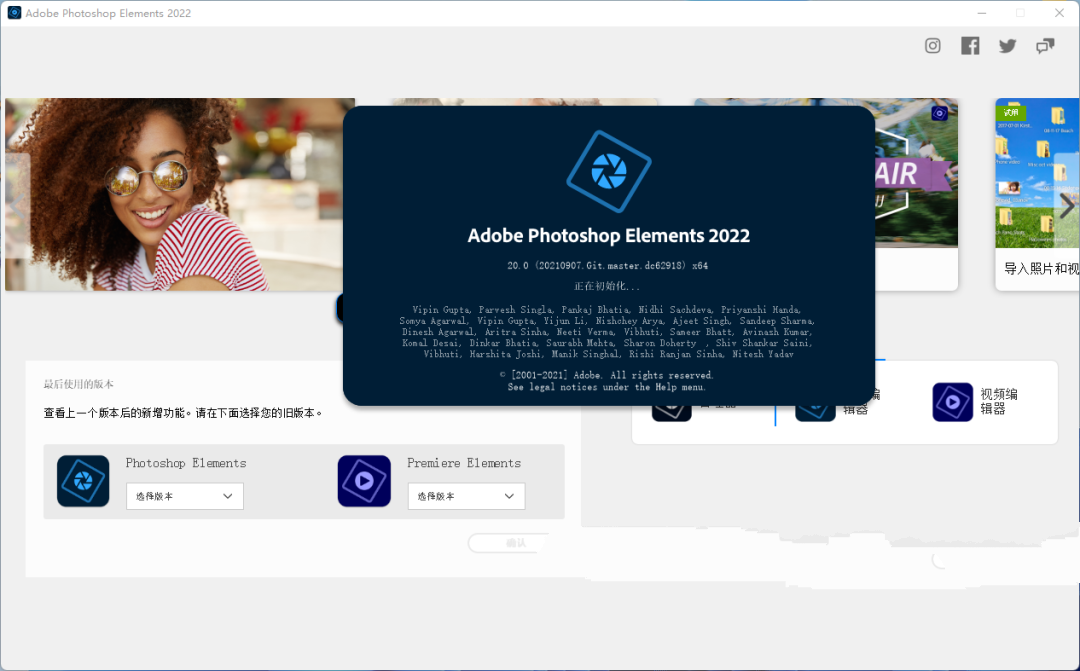Open the Facebook social icon
This screenshot has height=671, width=1080.
pos(970,45)
